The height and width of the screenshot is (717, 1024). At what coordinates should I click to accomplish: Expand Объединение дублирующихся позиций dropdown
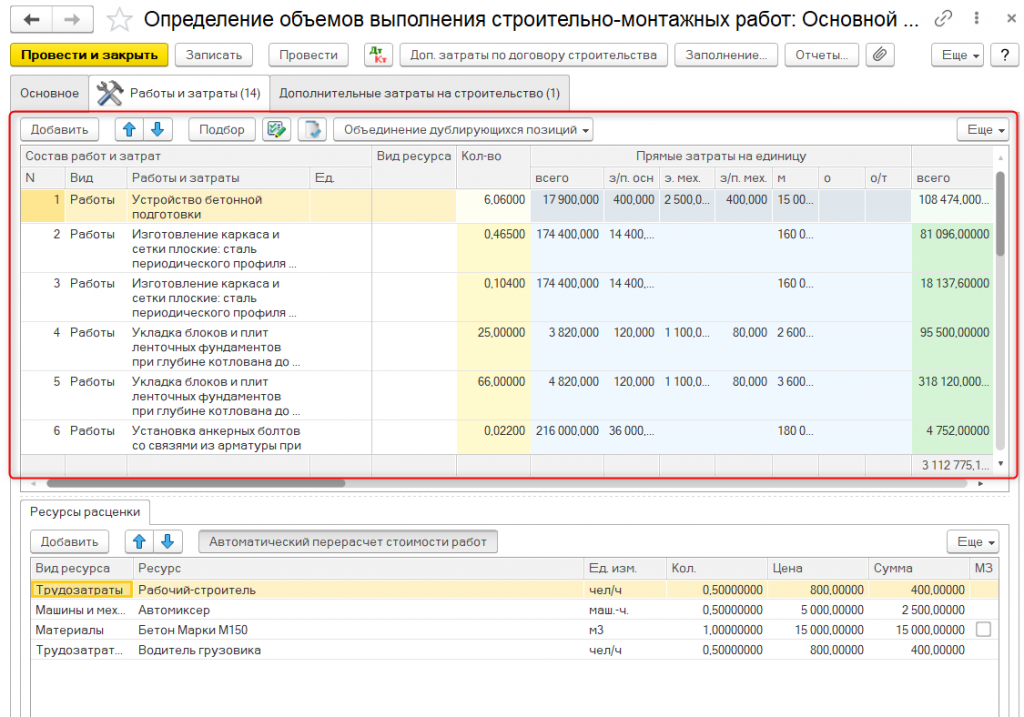coord(462,129)
